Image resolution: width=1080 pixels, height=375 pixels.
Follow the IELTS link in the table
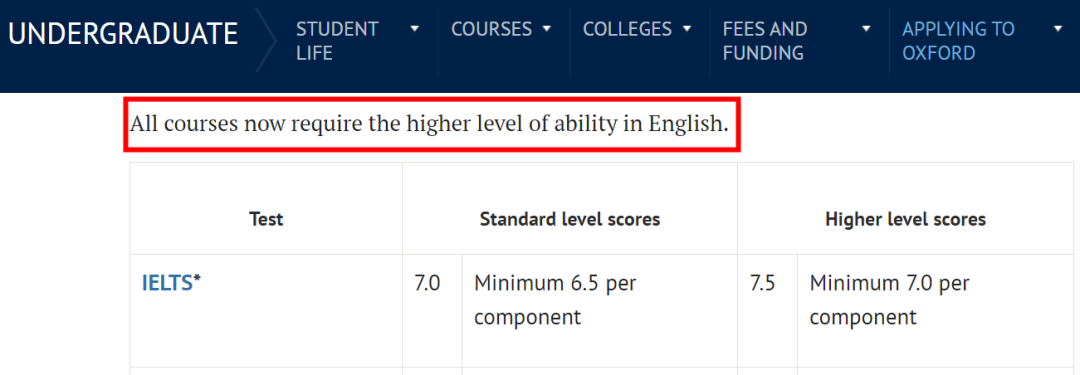coord(167,283)
